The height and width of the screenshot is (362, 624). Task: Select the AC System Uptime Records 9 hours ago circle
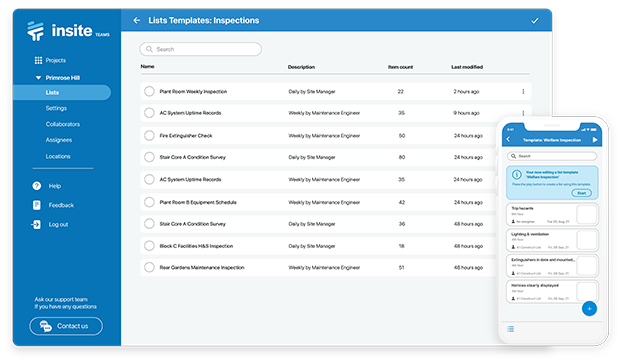pos(149,113)
